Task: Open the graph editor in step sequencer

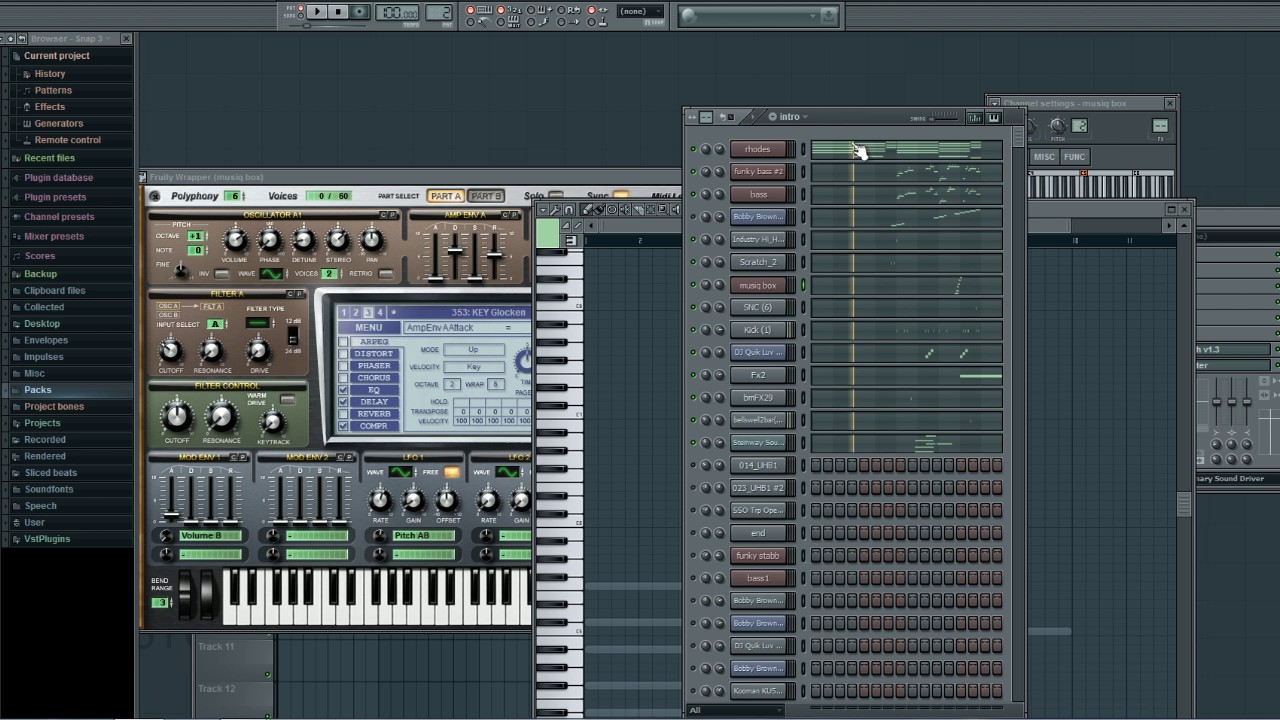Action: [974, 117]
